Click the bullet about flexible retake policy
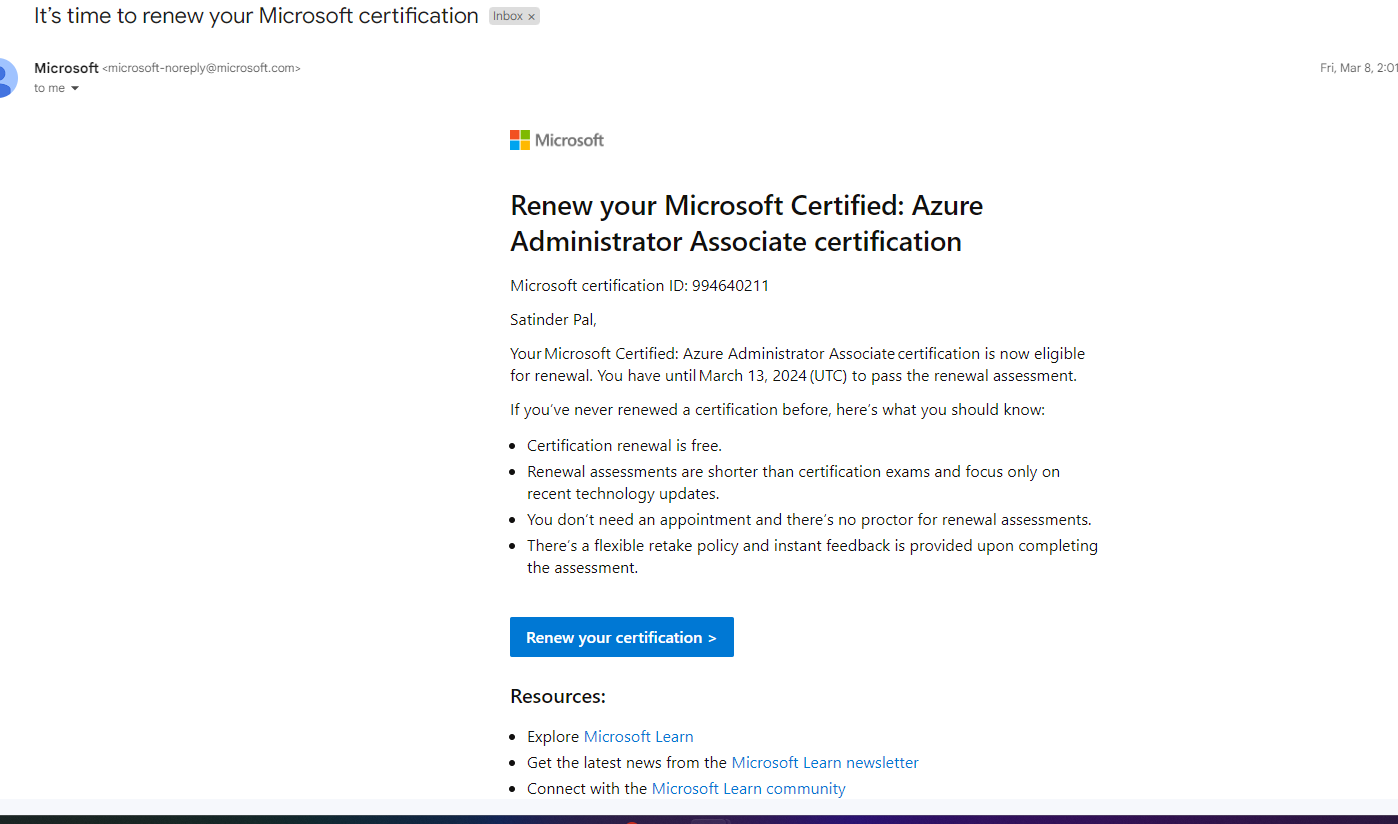 (812, 557)
